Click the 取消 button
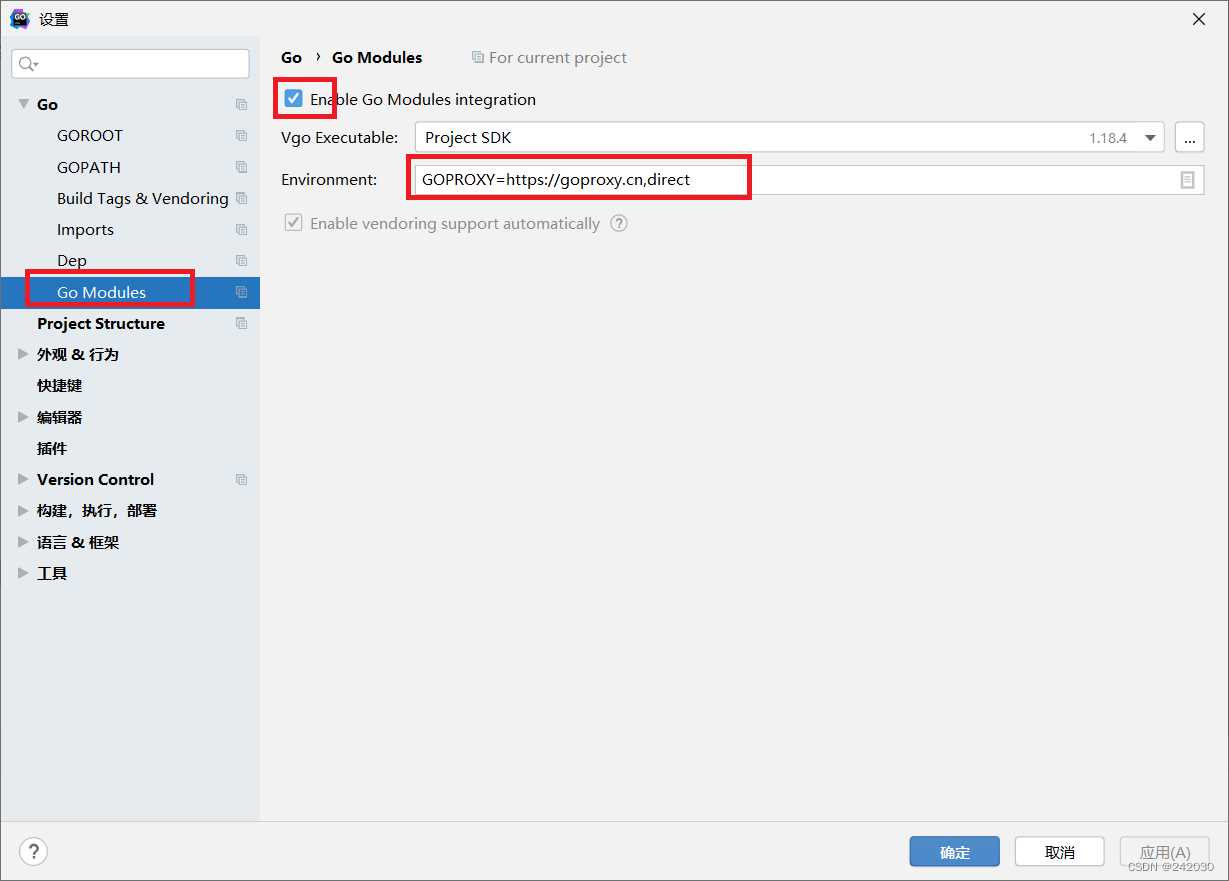 pos(1060,852)
